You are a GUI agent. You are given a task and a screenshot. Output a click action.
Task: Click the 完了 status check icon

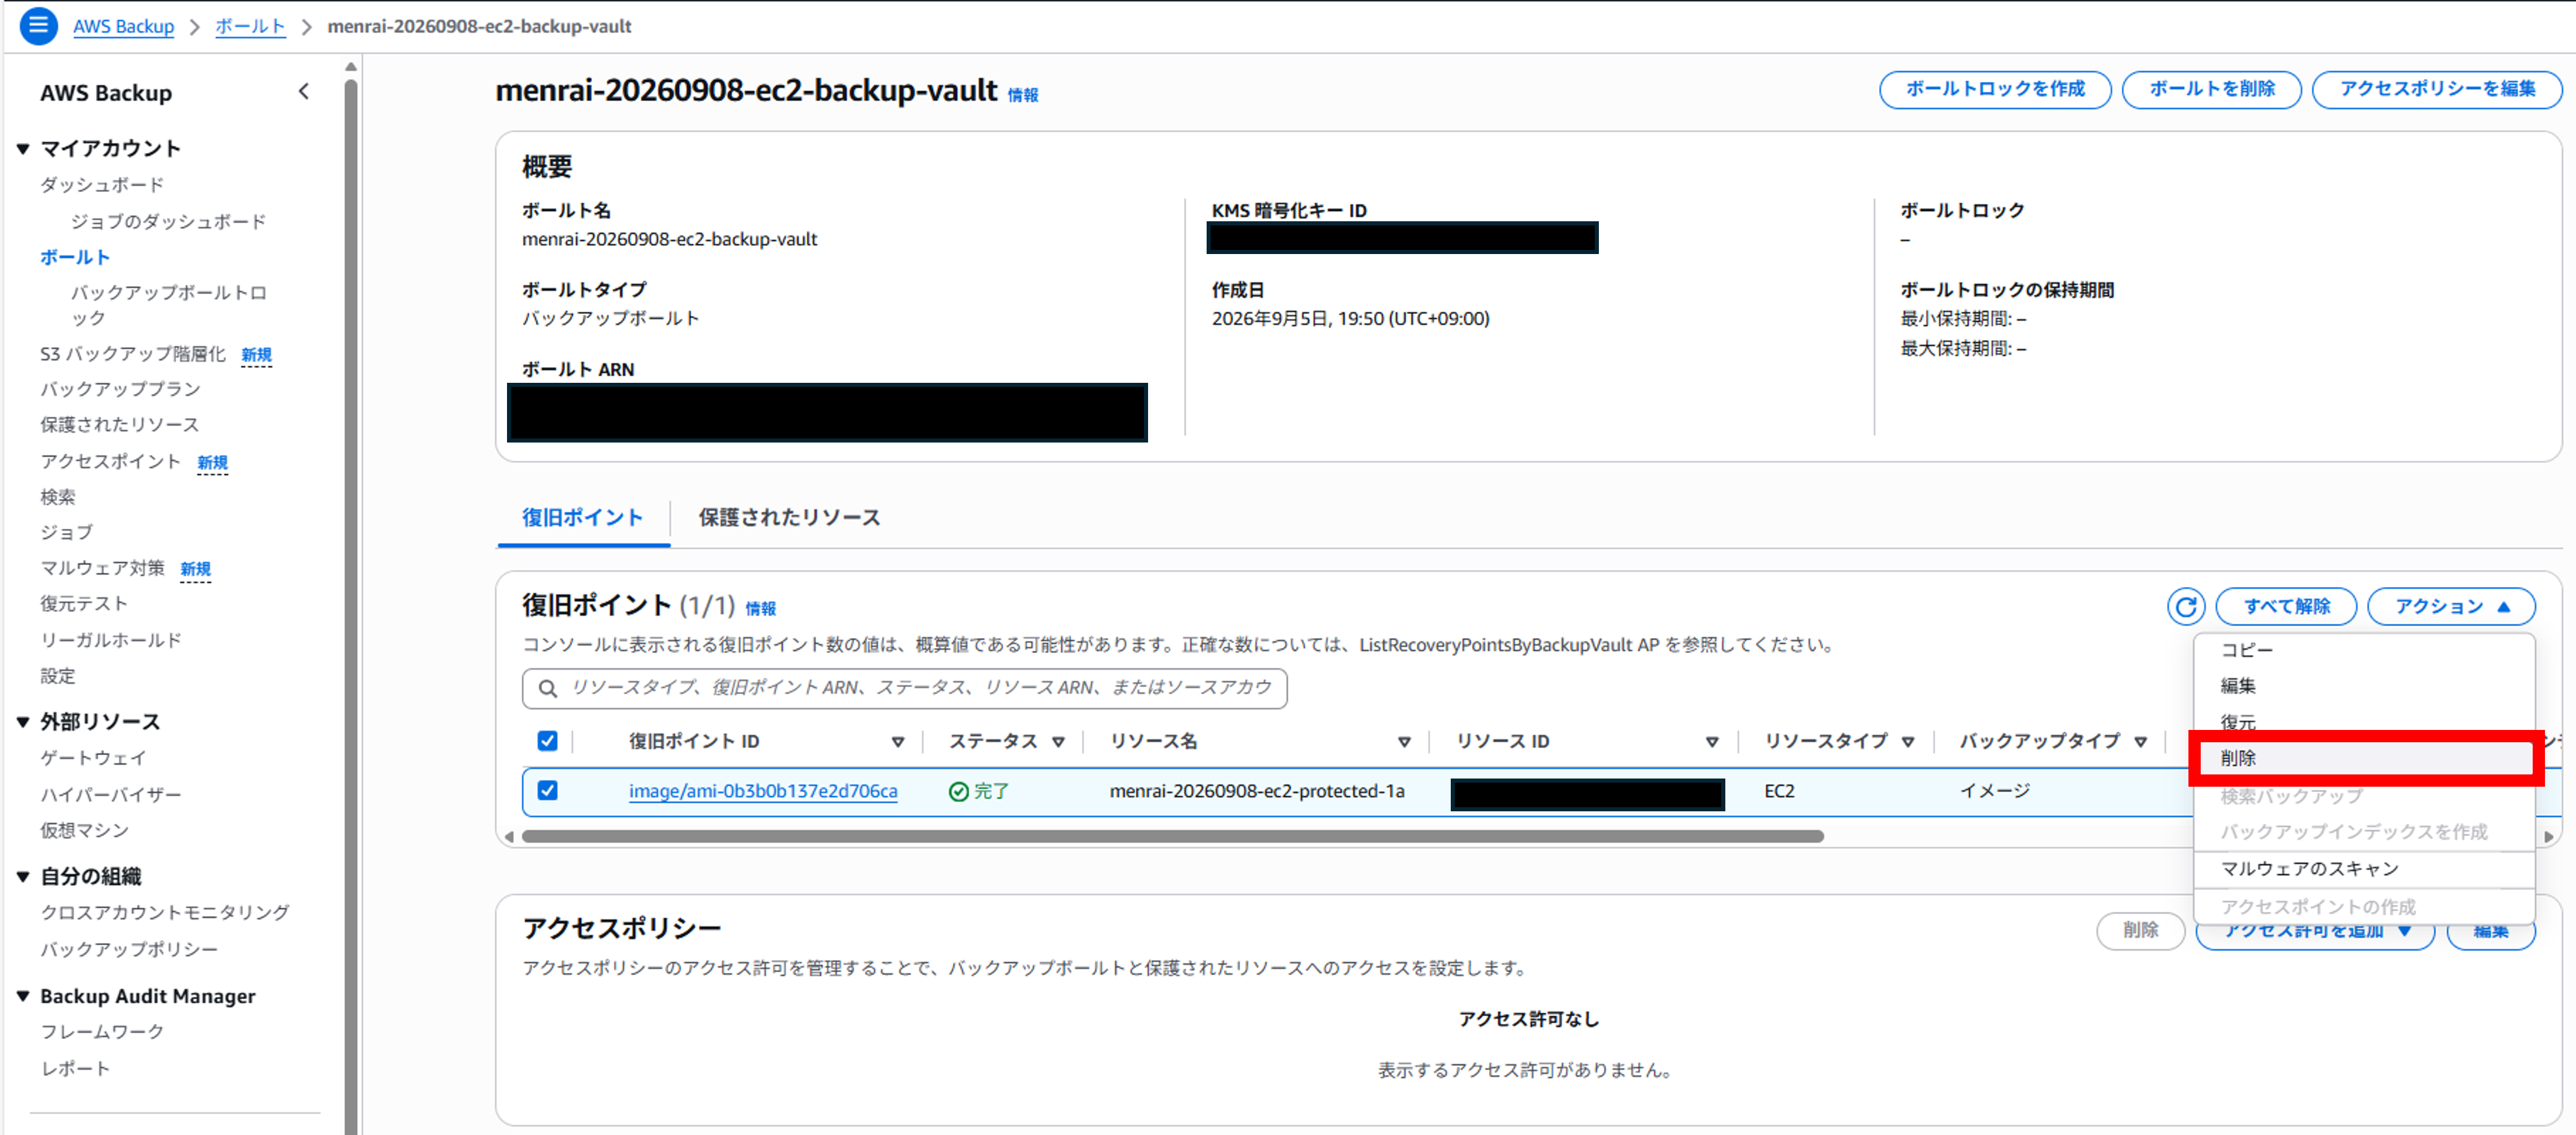(x=958, y=791)
